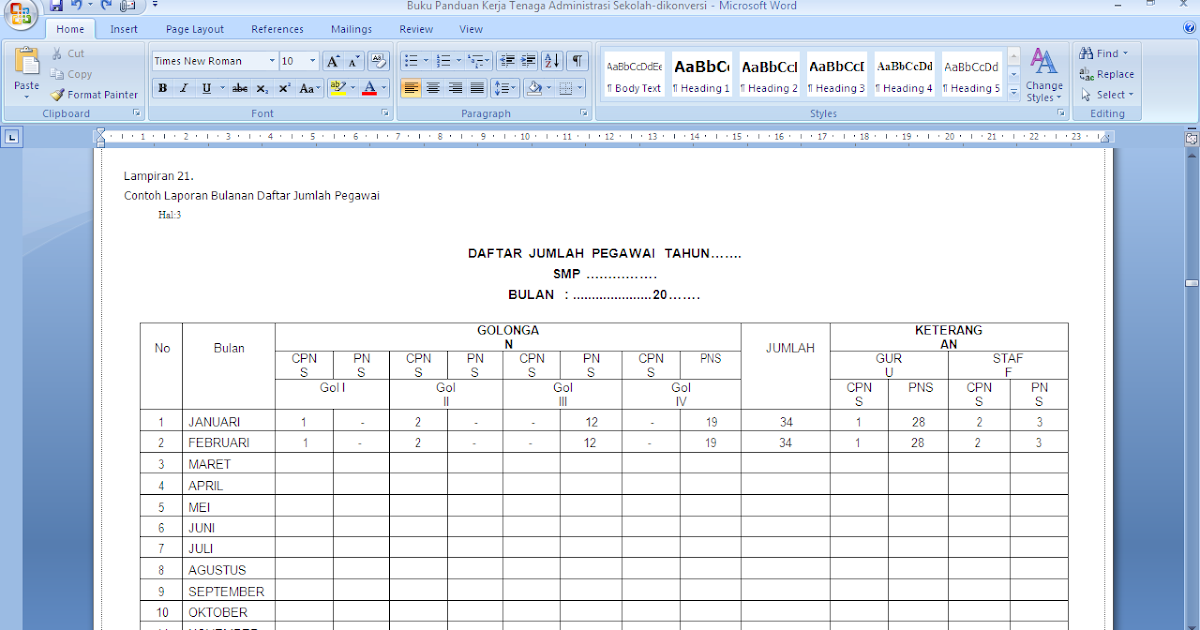
Task: Toggle bold formatting in the Font group
Action: pos(161,88)
